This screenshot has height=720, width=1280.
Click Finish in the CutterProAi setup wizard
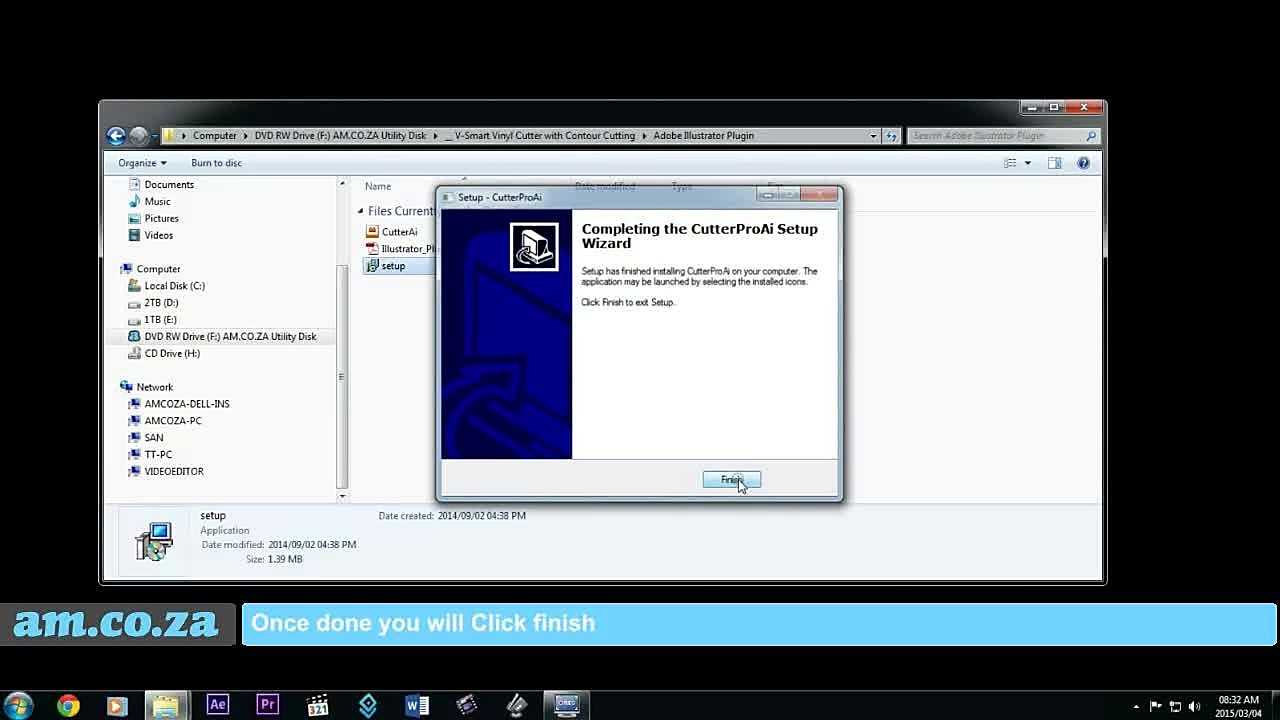(x=731, y=480)
